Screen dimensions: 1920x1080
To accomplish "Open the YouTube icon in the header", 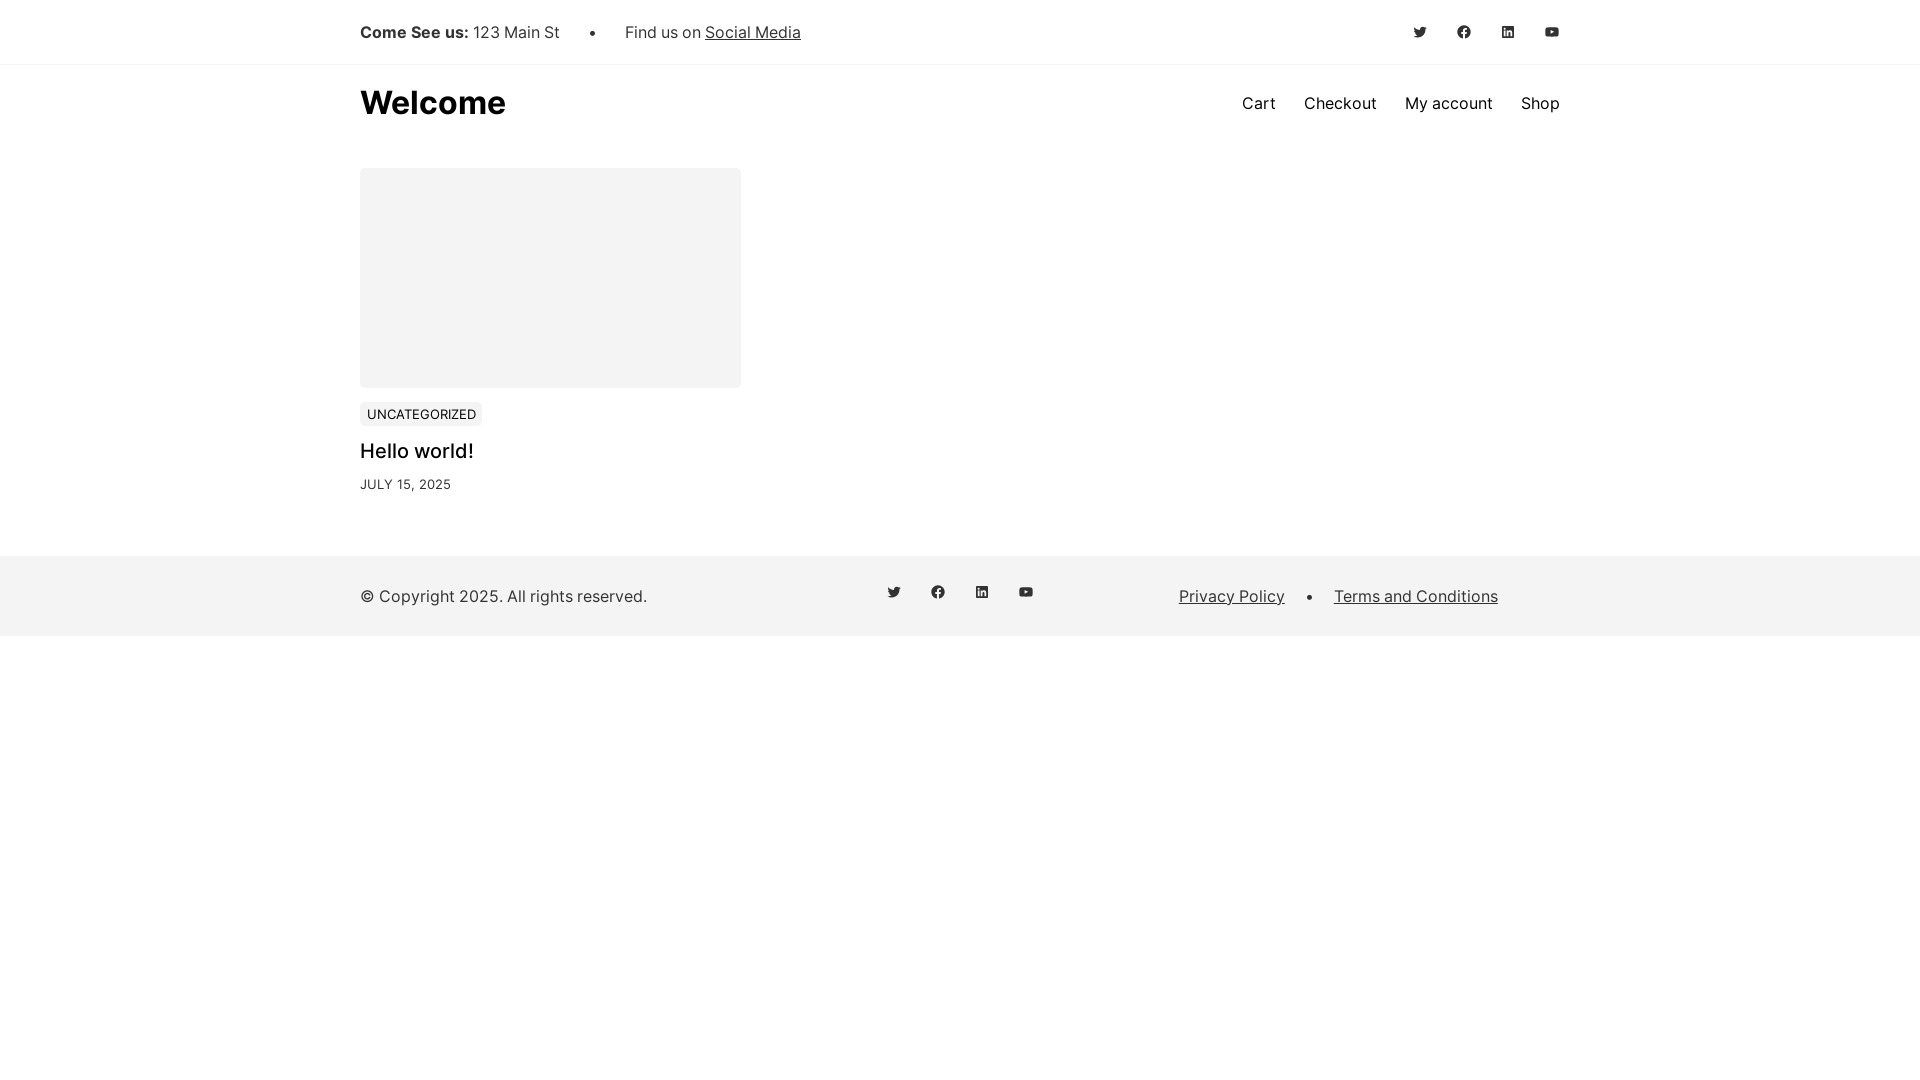I will 1552,32.
